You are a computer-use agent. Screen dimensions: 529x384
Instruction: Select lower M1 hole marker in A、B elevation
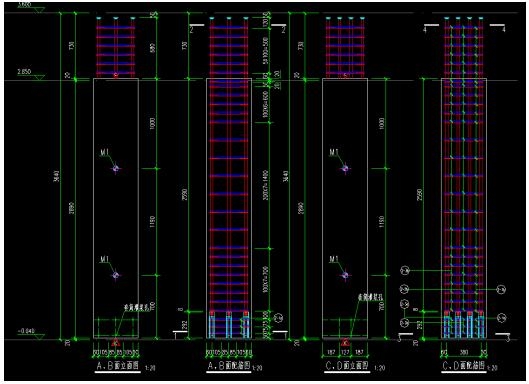click(x=116, y=275)
